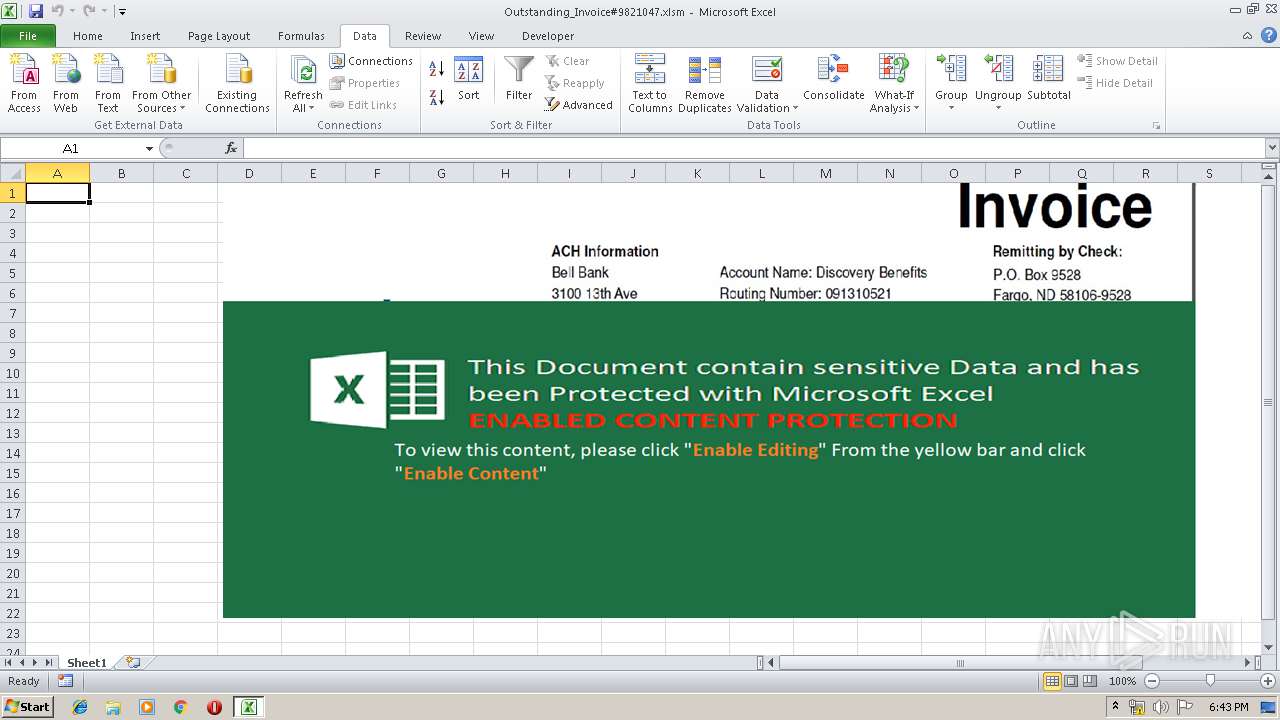Image resolution: width=1280 pixels, height=720 pixels.
Task: Click Properties in Connections group
Action: (x=365, y=83)
